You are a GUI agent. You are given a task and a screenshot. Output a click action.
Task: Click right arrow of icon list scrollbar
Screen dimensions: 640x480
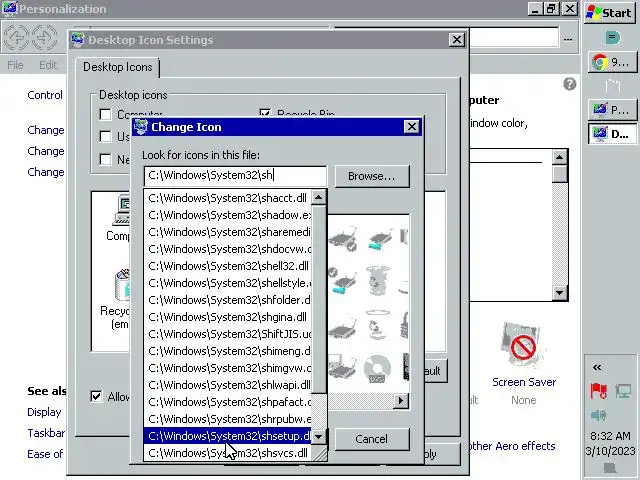point(401,401)
